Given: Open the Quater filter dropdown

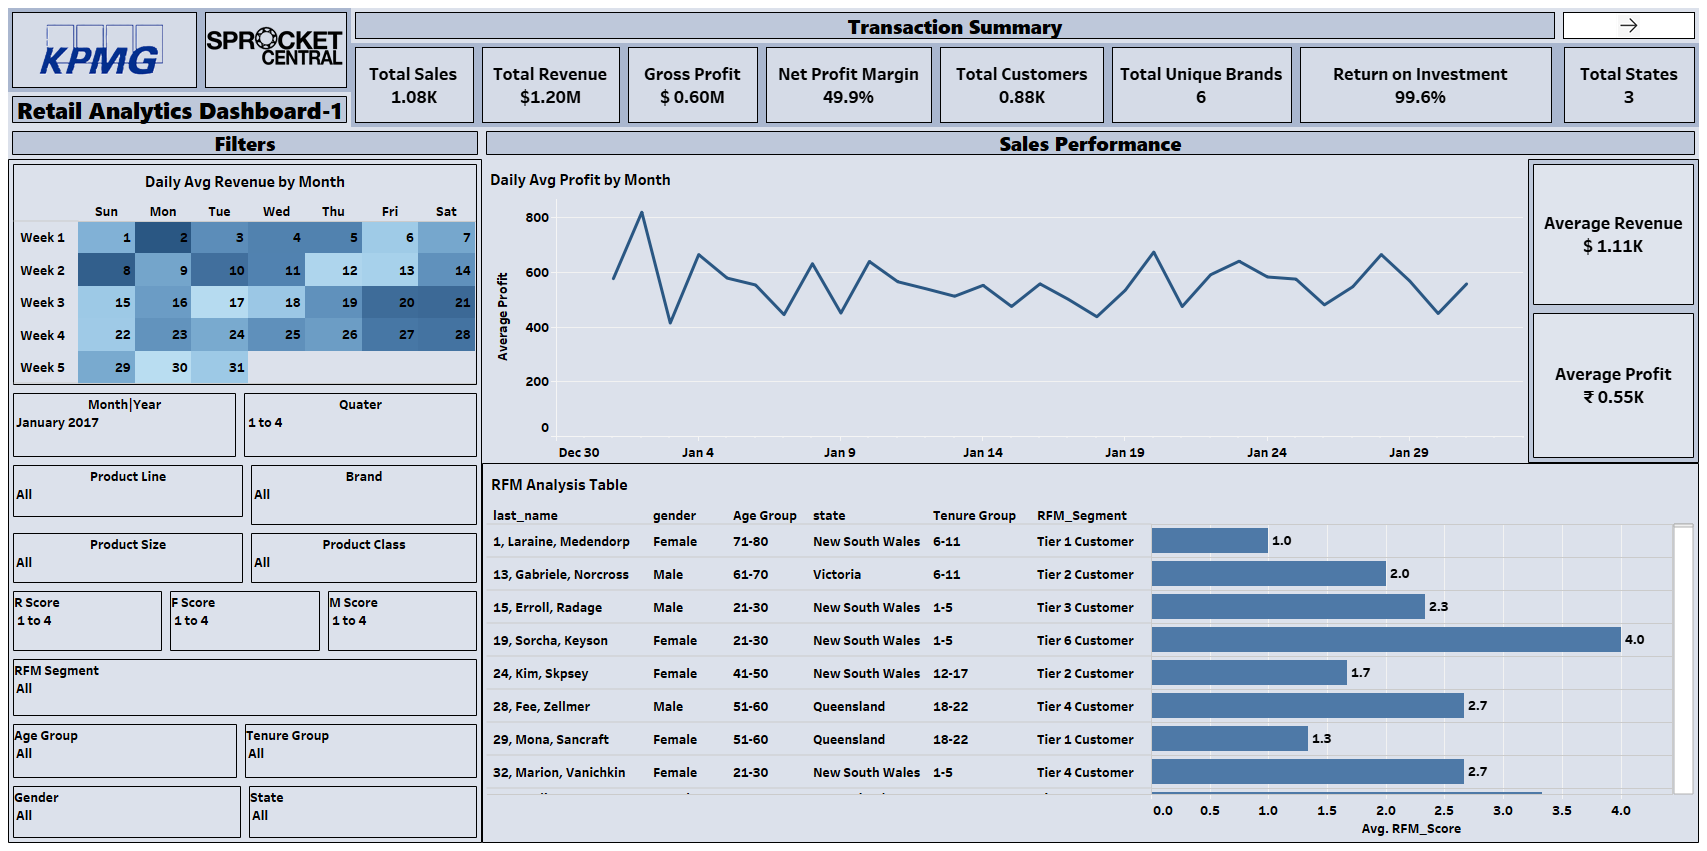Looking at the screenshot, I should click(x=361, y=424).
